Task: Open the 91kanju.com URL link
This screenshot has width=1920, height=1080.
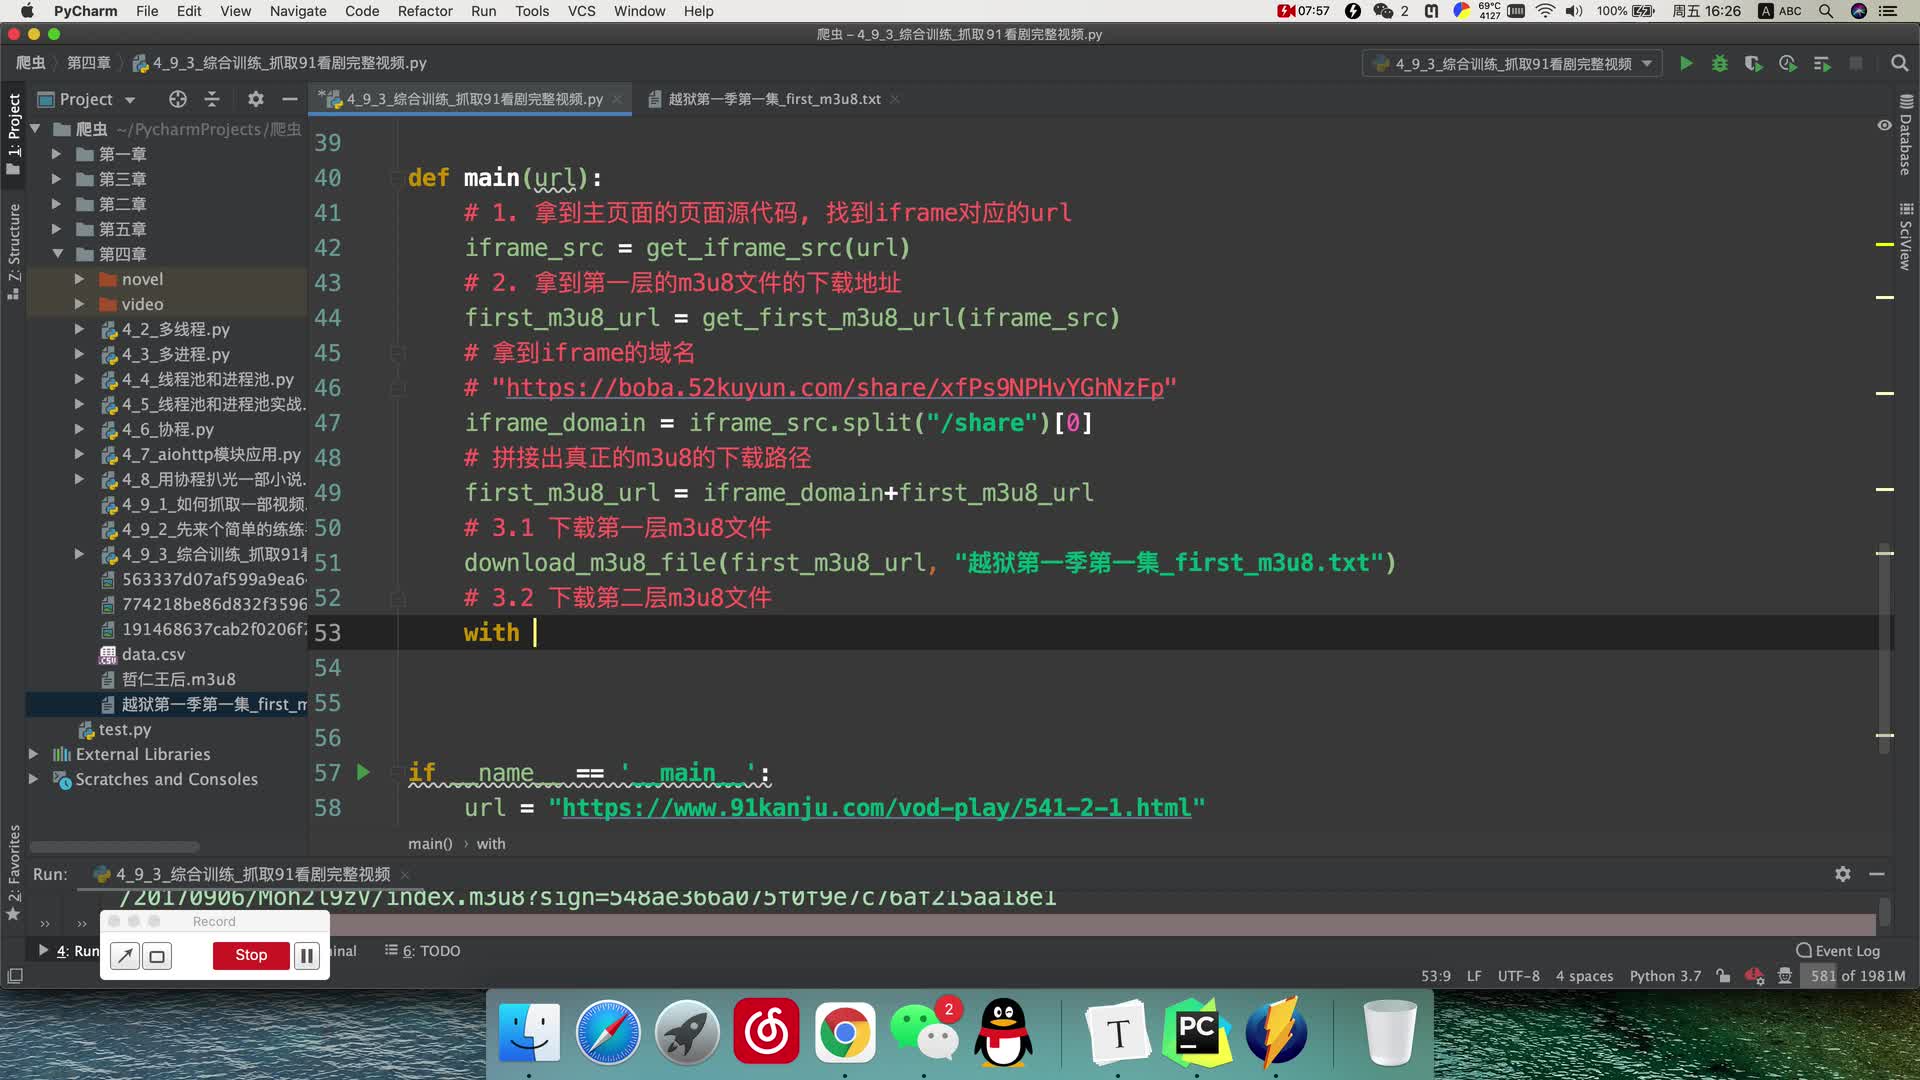Action: (x=877, y=808)
